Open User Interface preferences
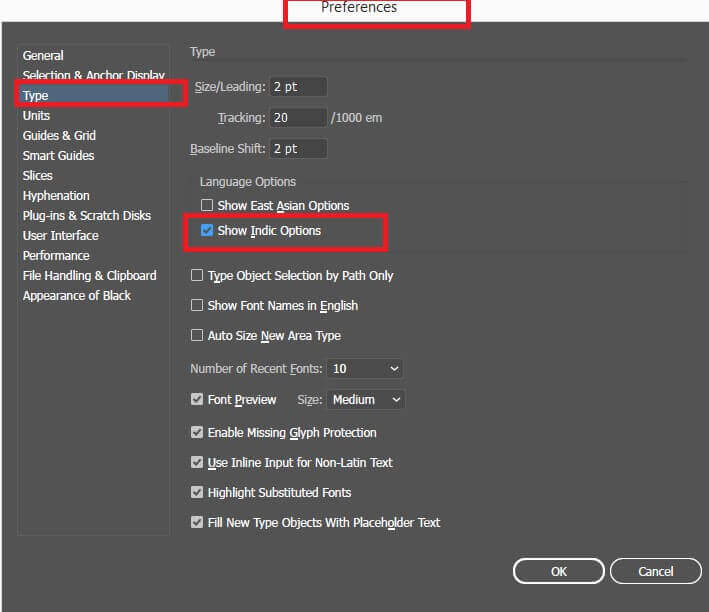The height and width of the screenshot is (612, 709). point(61,236)
